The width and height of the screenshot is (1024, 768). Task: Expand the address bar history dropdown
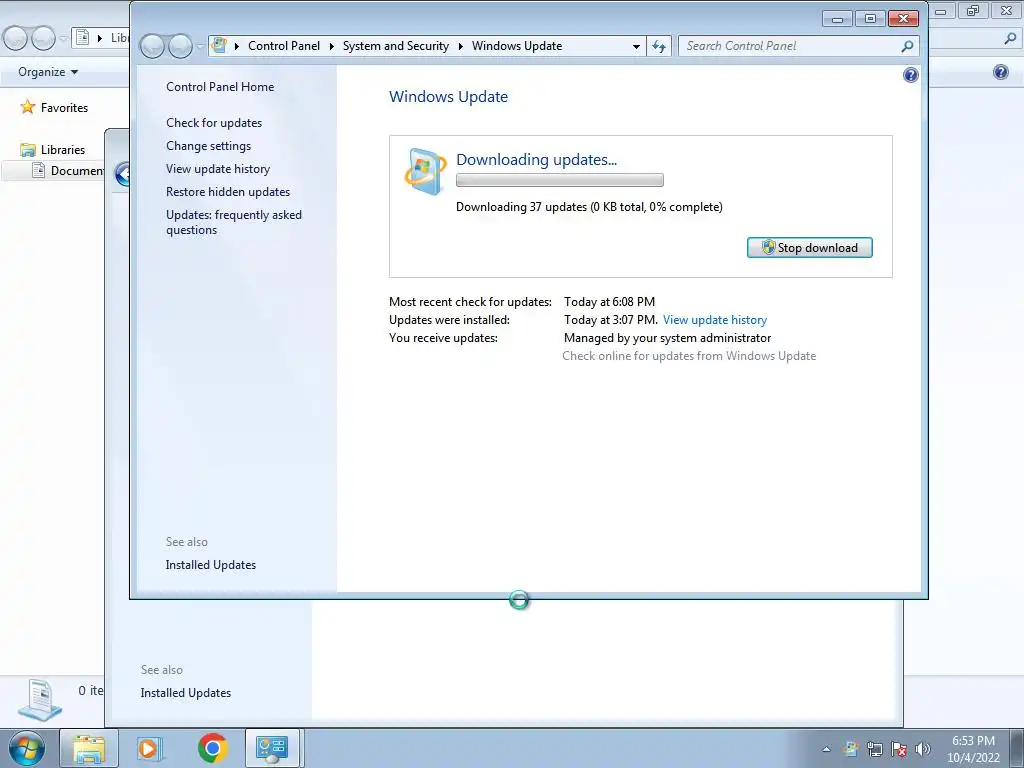click(636, 46)
